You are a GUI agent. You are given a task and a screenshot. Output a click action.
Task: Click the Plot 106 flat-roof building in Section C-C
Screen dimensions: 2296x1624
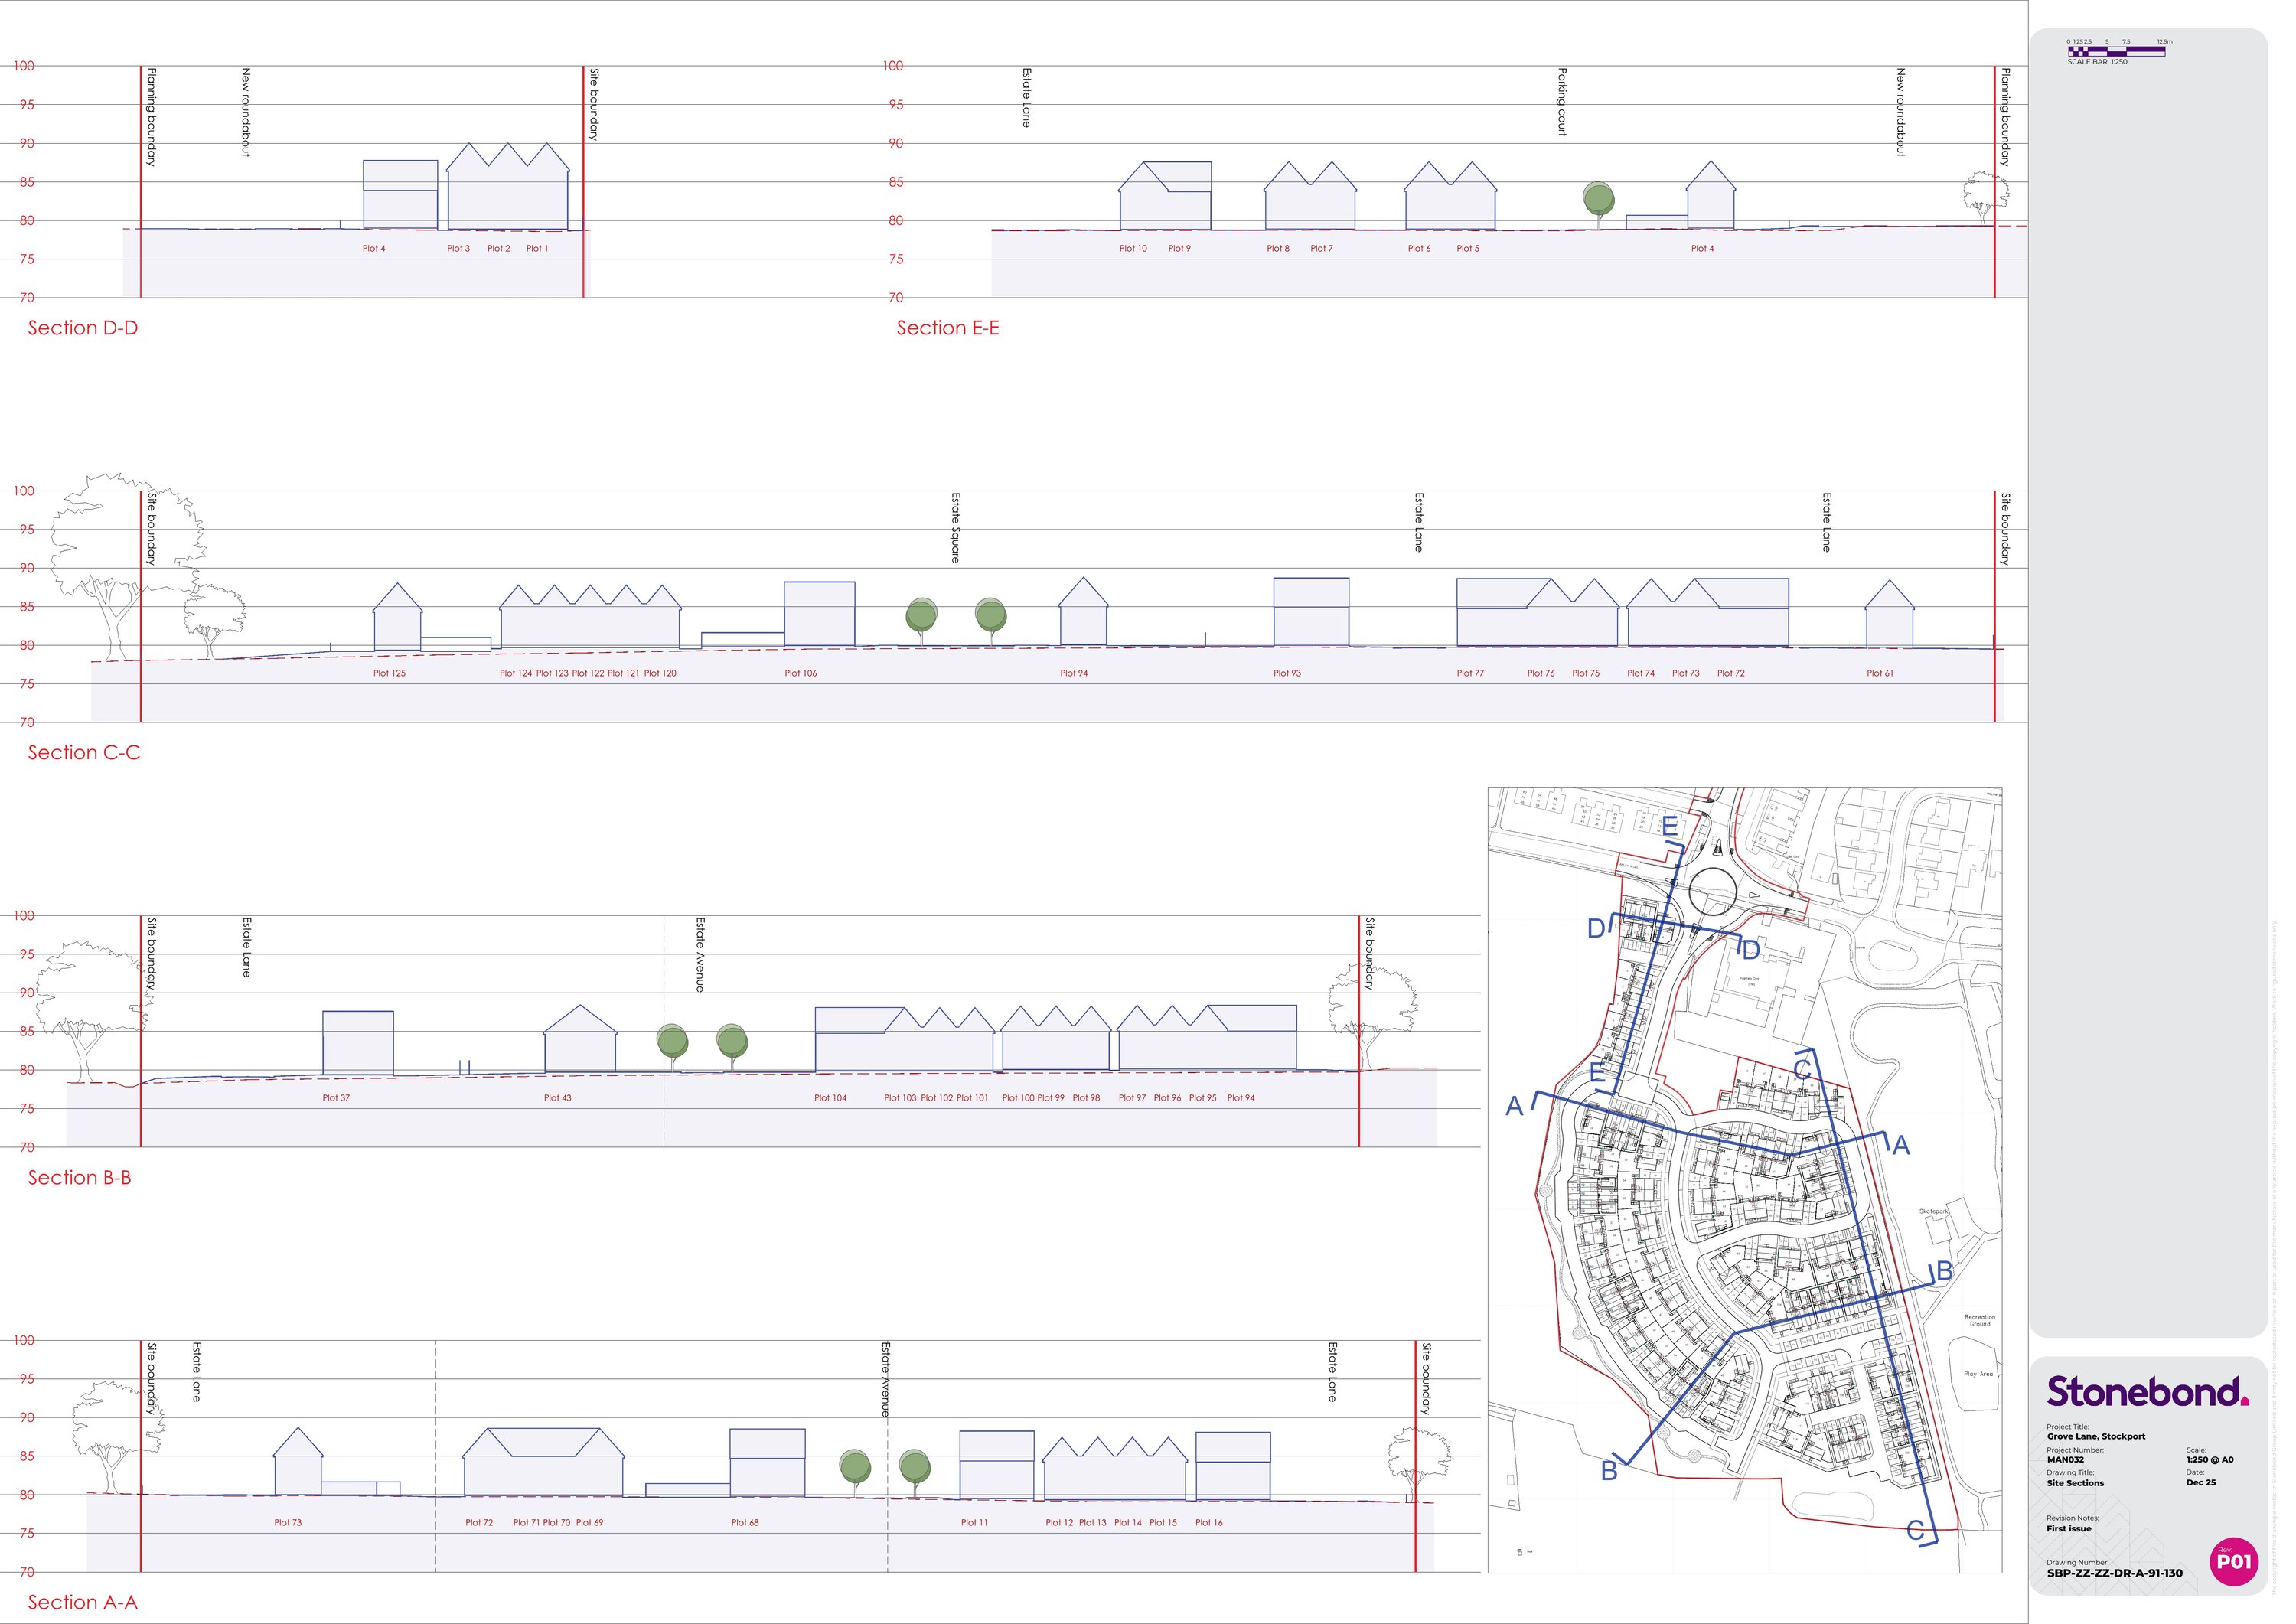tap(819, 614)
